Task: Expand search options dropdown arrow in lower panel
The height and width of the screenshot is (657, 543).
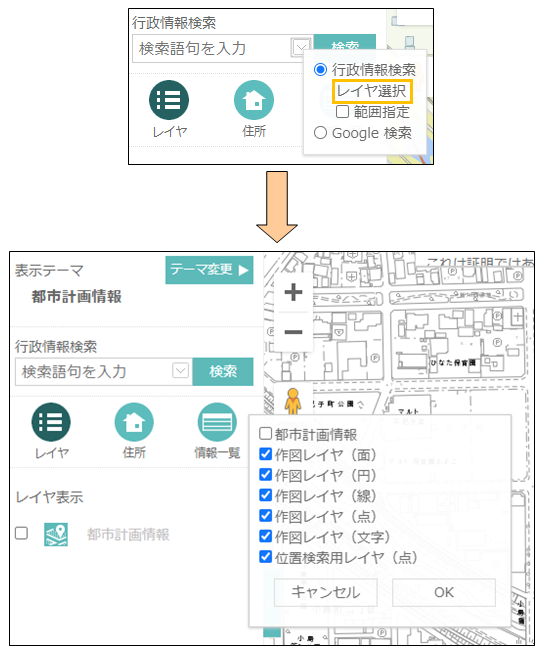Action: (x=181, y=371)
